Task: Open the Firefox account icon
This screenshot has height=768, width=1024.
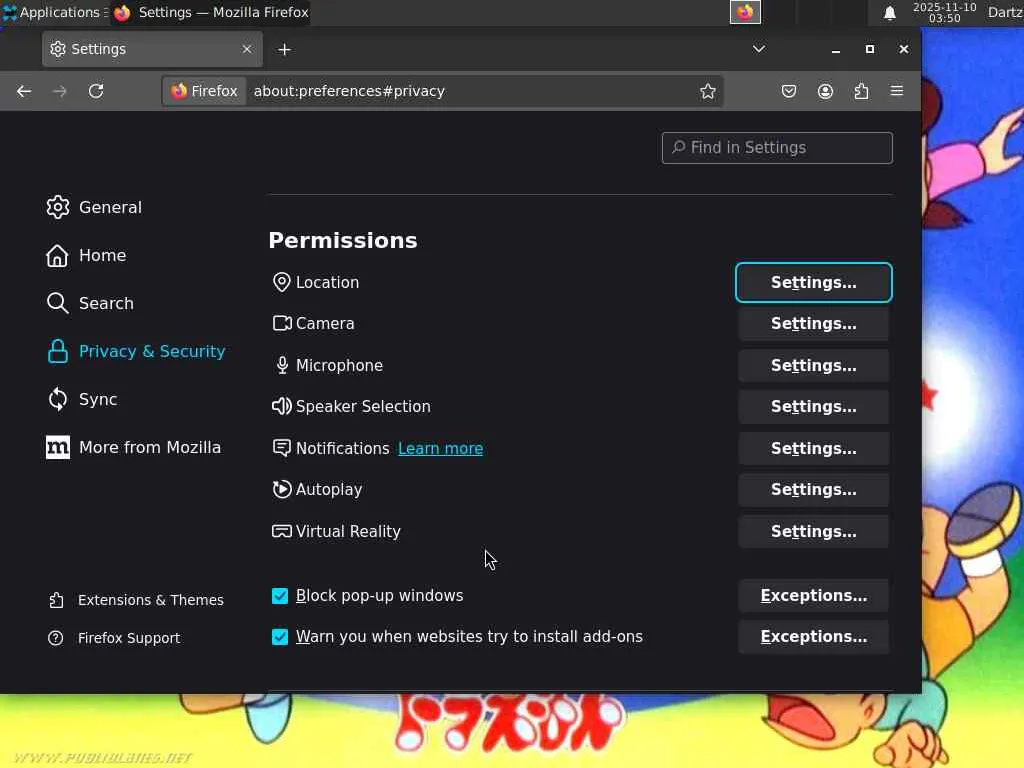Action: click(825, 91)
